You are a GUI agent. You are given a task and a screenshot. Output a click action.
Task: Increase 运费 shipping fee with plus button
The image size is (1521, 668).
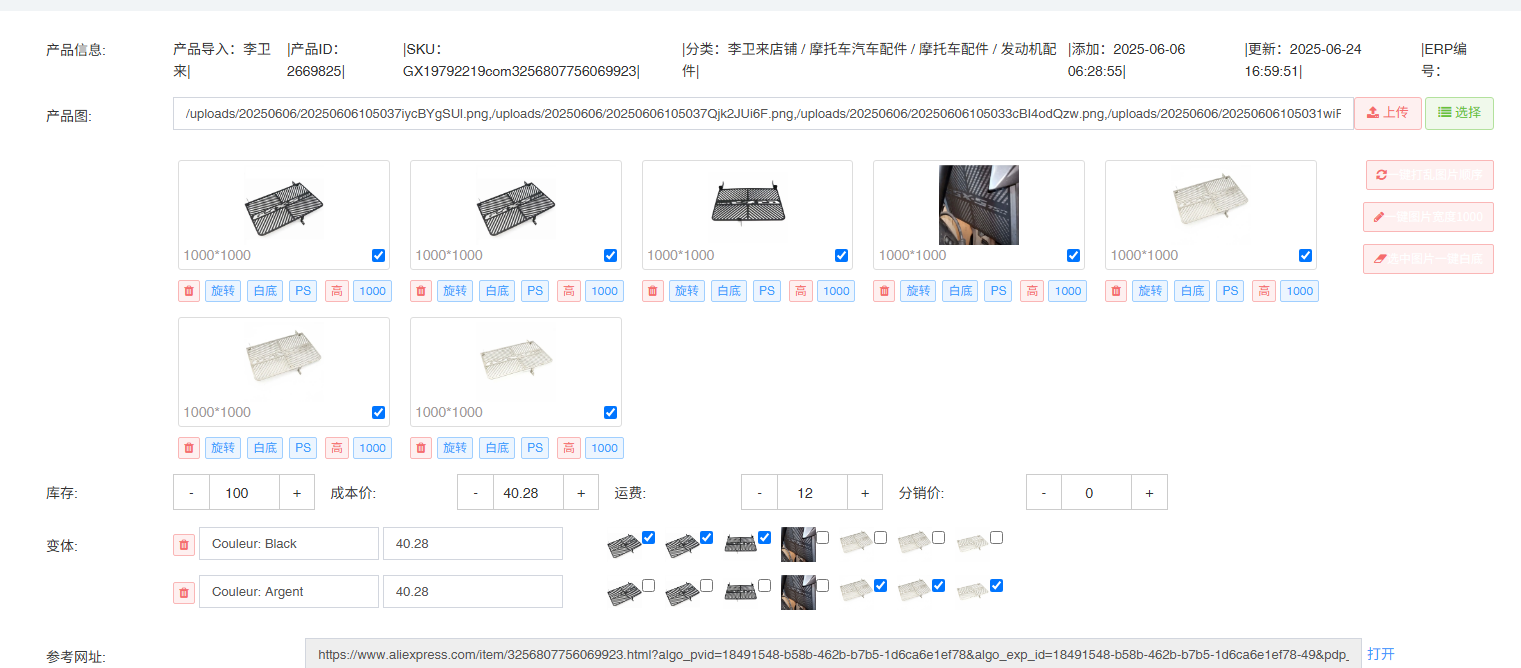point(865,493)
